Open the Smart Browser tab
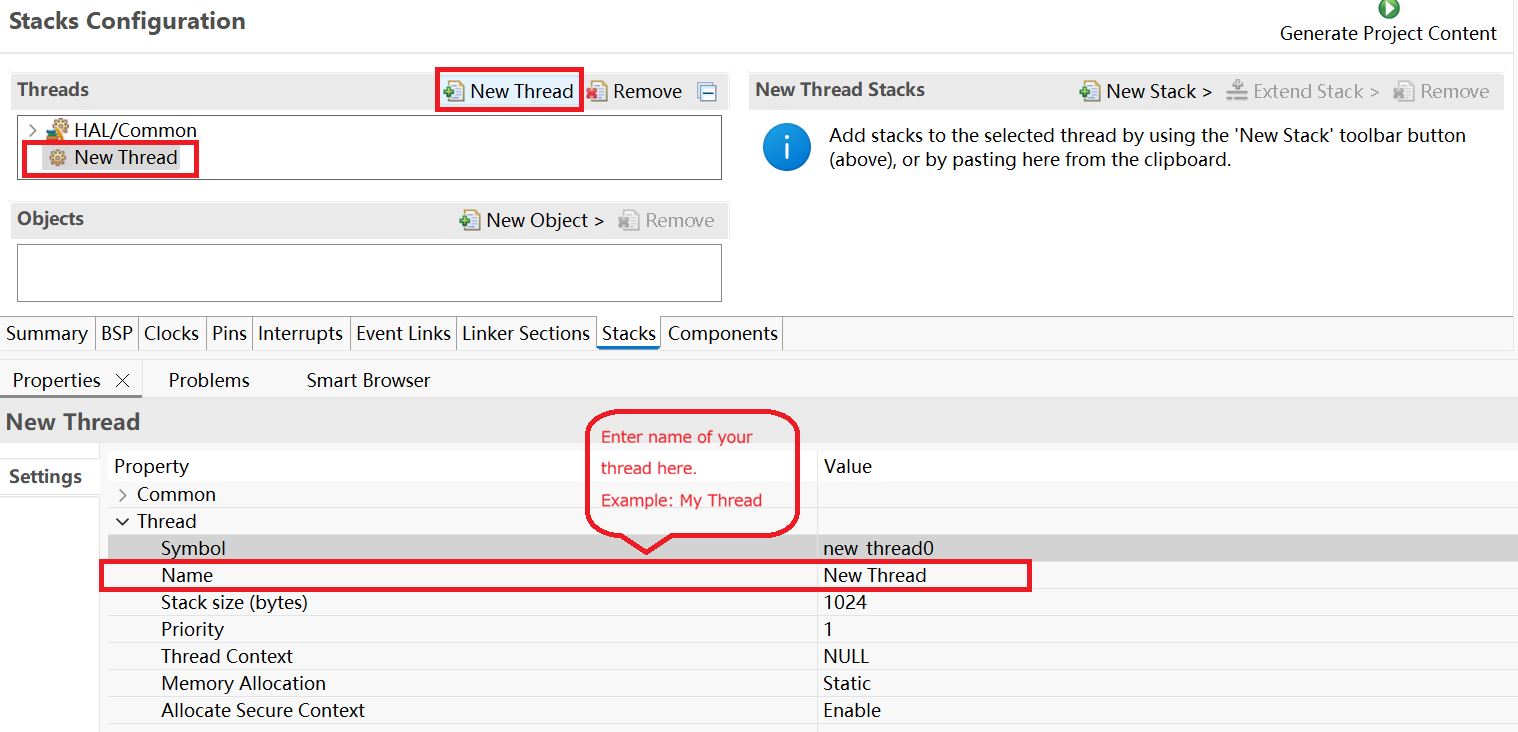Viewport: 1518px width, 732px height. (368, 380)
